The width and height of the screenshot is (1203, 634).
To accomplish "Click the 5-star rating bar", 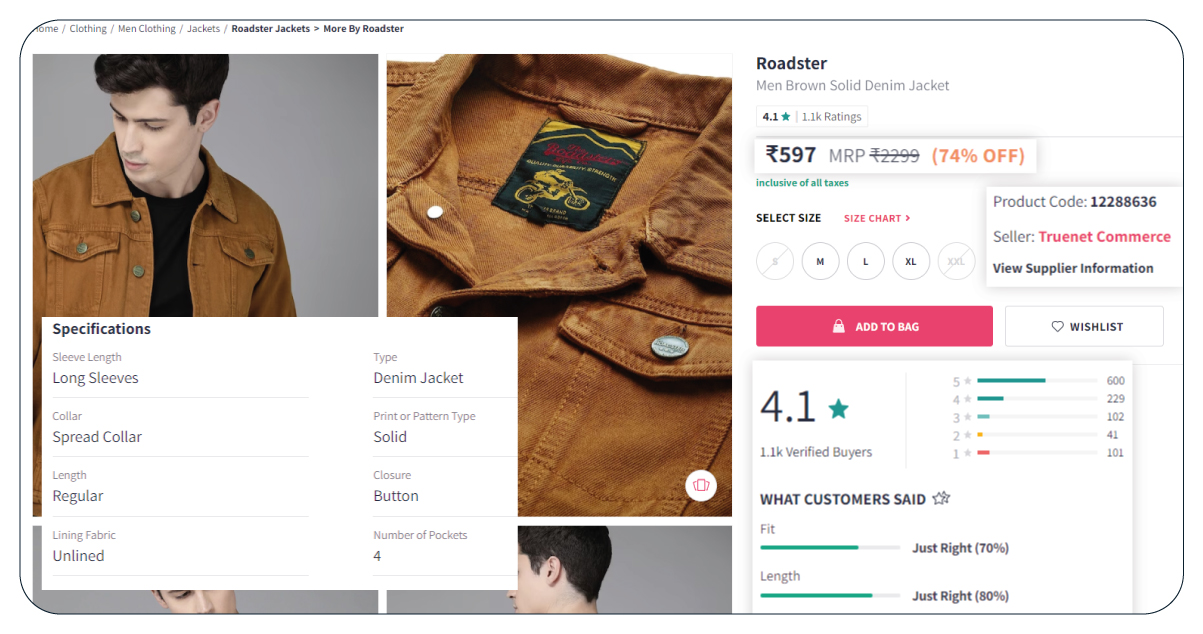I will [x=1036, y=381].
